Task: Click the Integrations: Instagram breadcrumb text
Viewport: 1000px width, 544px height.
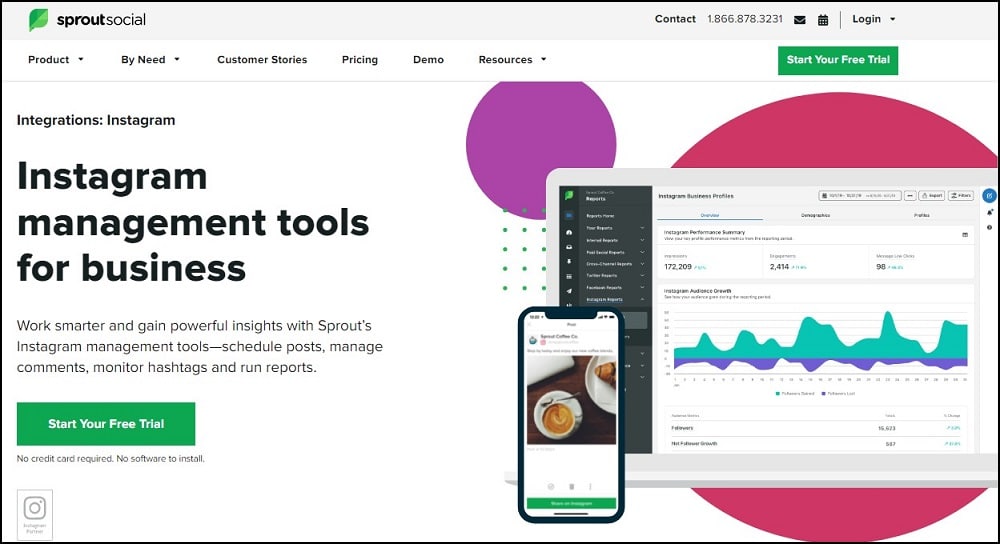Action: pyautogui.click(x=96, y=120)
